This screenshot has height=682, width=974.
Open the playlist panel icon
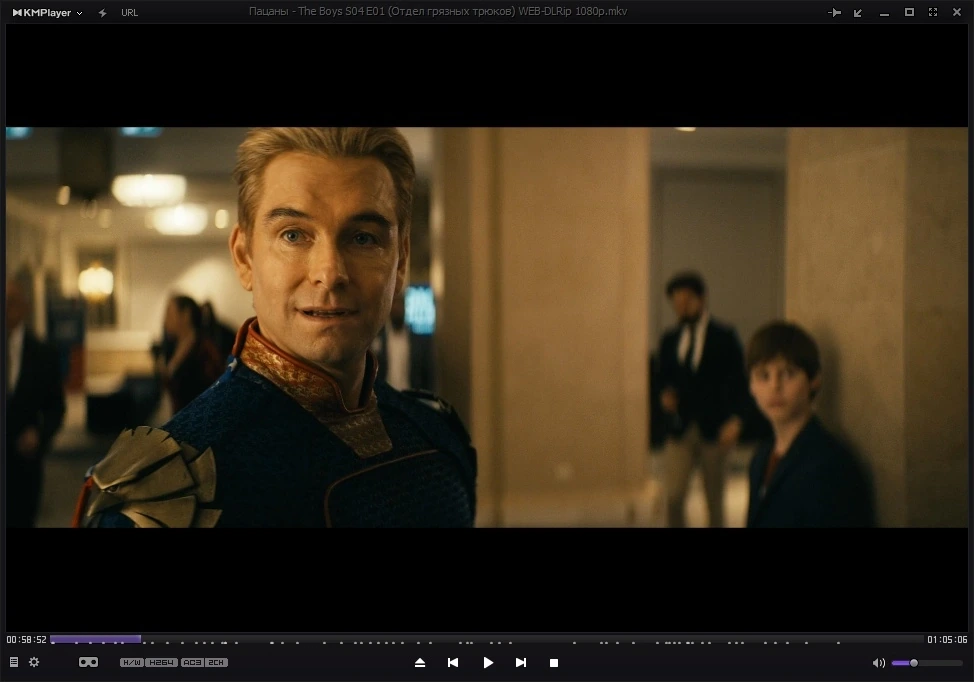pos(14,662)
